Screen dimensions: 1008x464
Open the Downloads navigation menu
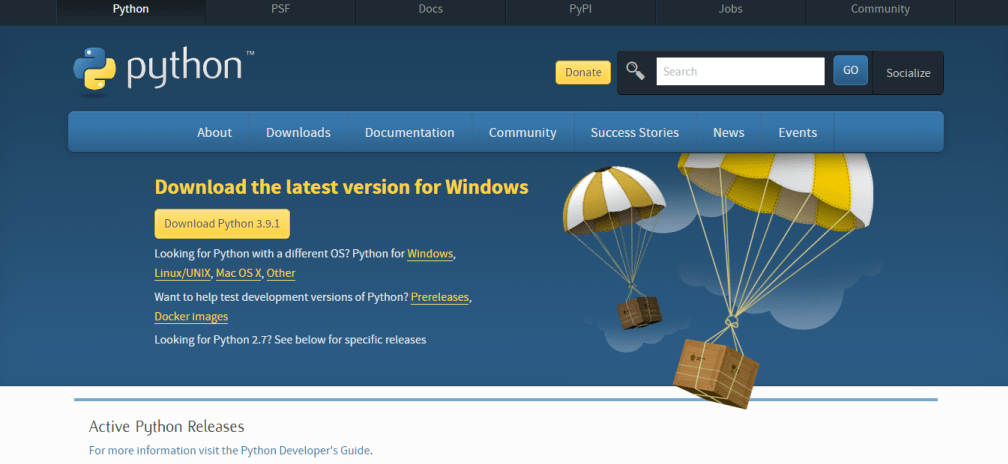point(298,132)
